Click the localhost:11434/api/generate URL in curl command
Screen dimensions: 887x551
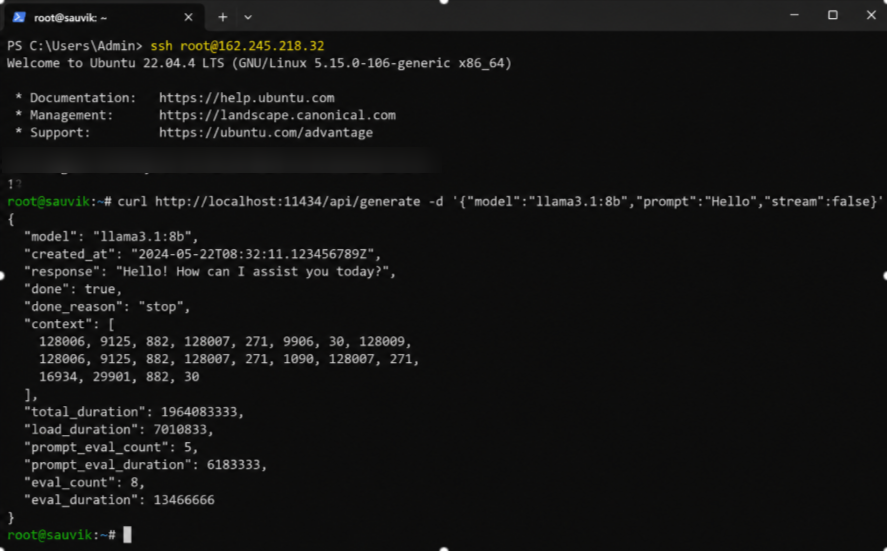pyautogui.click(x=287, y=202)
